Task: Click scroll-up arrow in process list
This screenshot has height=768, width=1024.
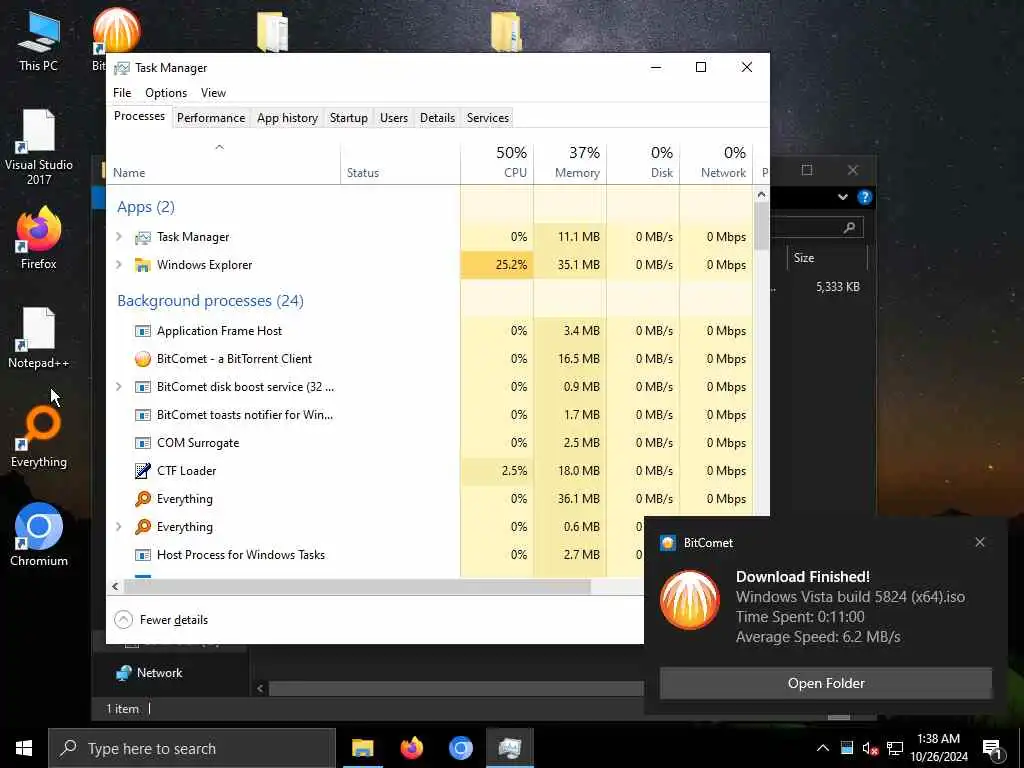Action: [761, 195]
